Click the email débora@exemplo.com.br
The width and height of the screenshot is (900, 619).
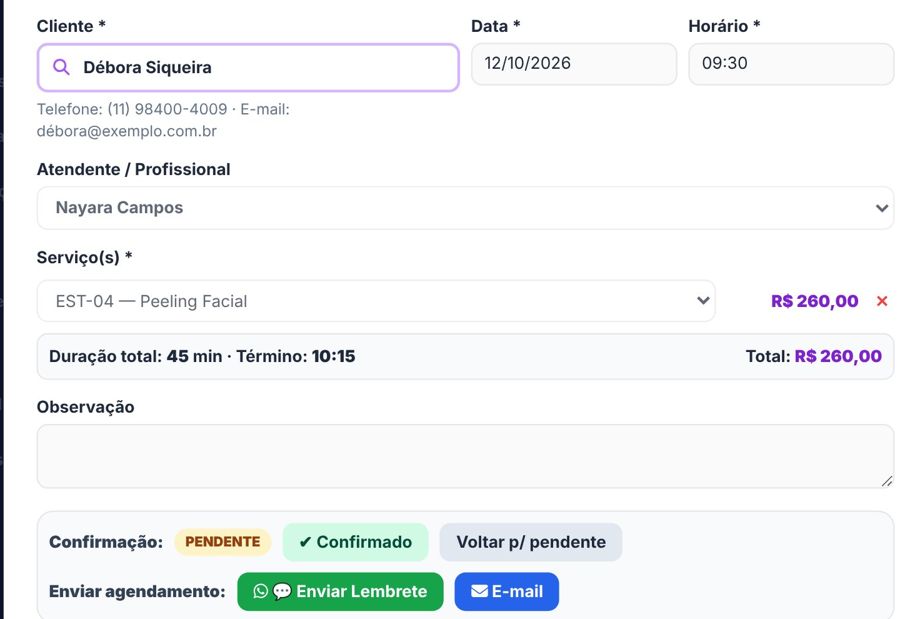(127, 131)
